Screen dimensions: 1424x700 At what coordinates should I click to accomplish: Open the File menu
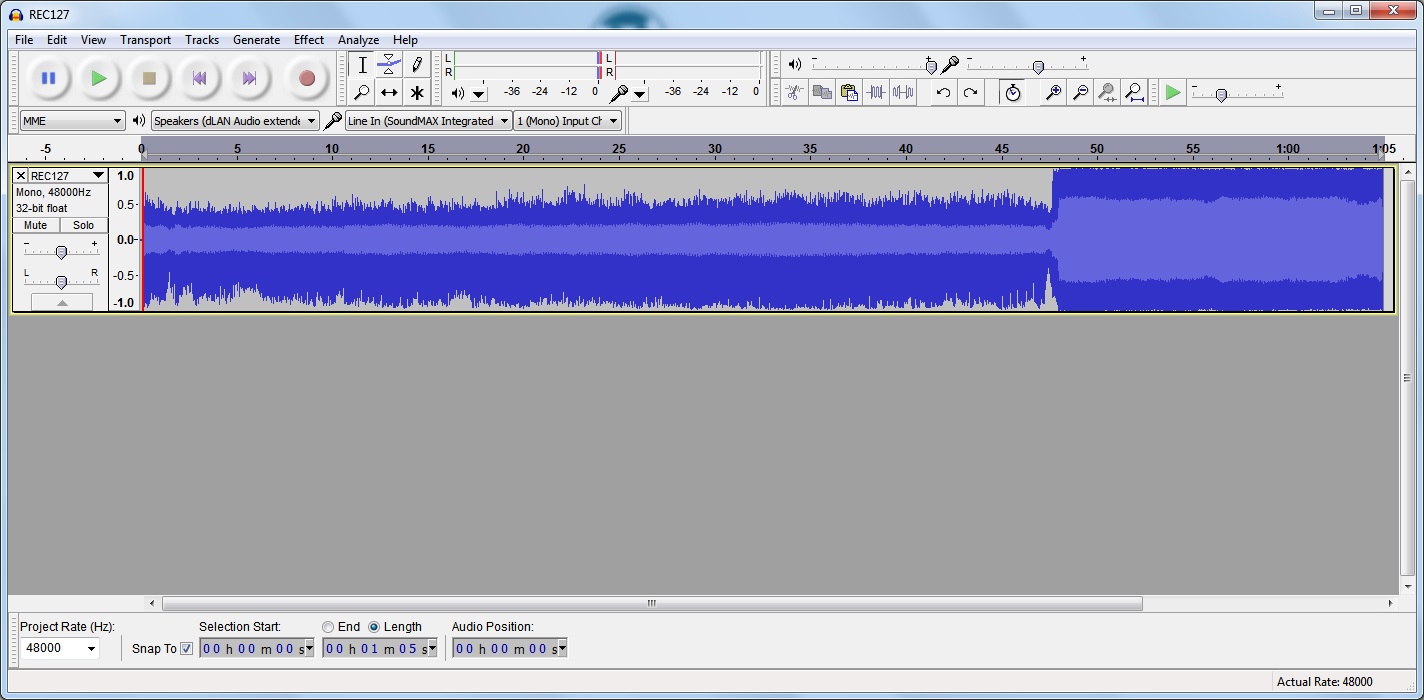point(24,40)
